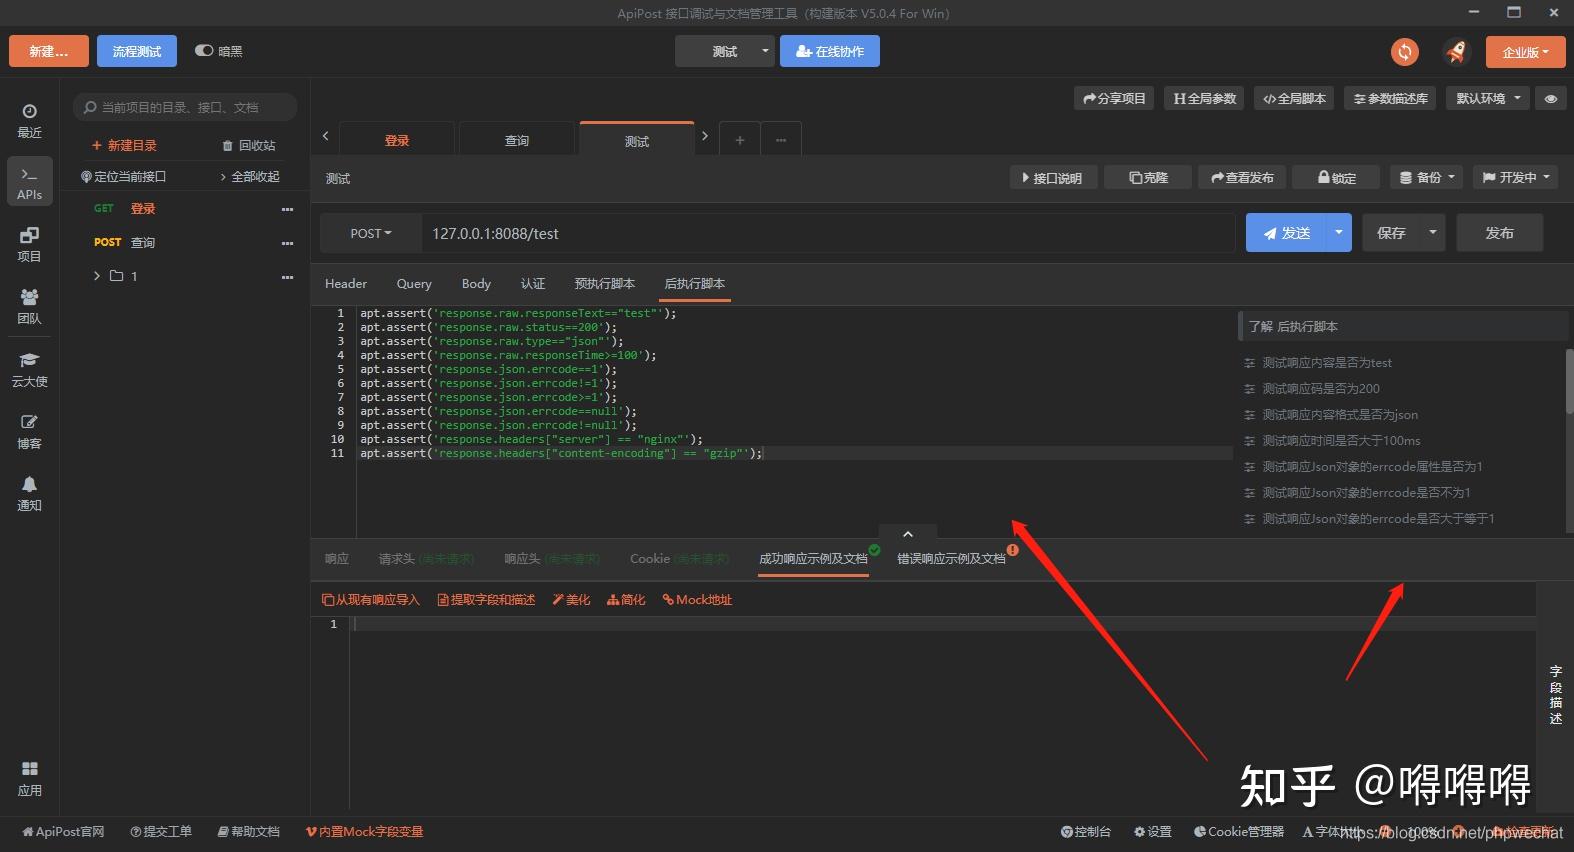
Task: Click the 发送 send button
Action: pos(1286,232)
